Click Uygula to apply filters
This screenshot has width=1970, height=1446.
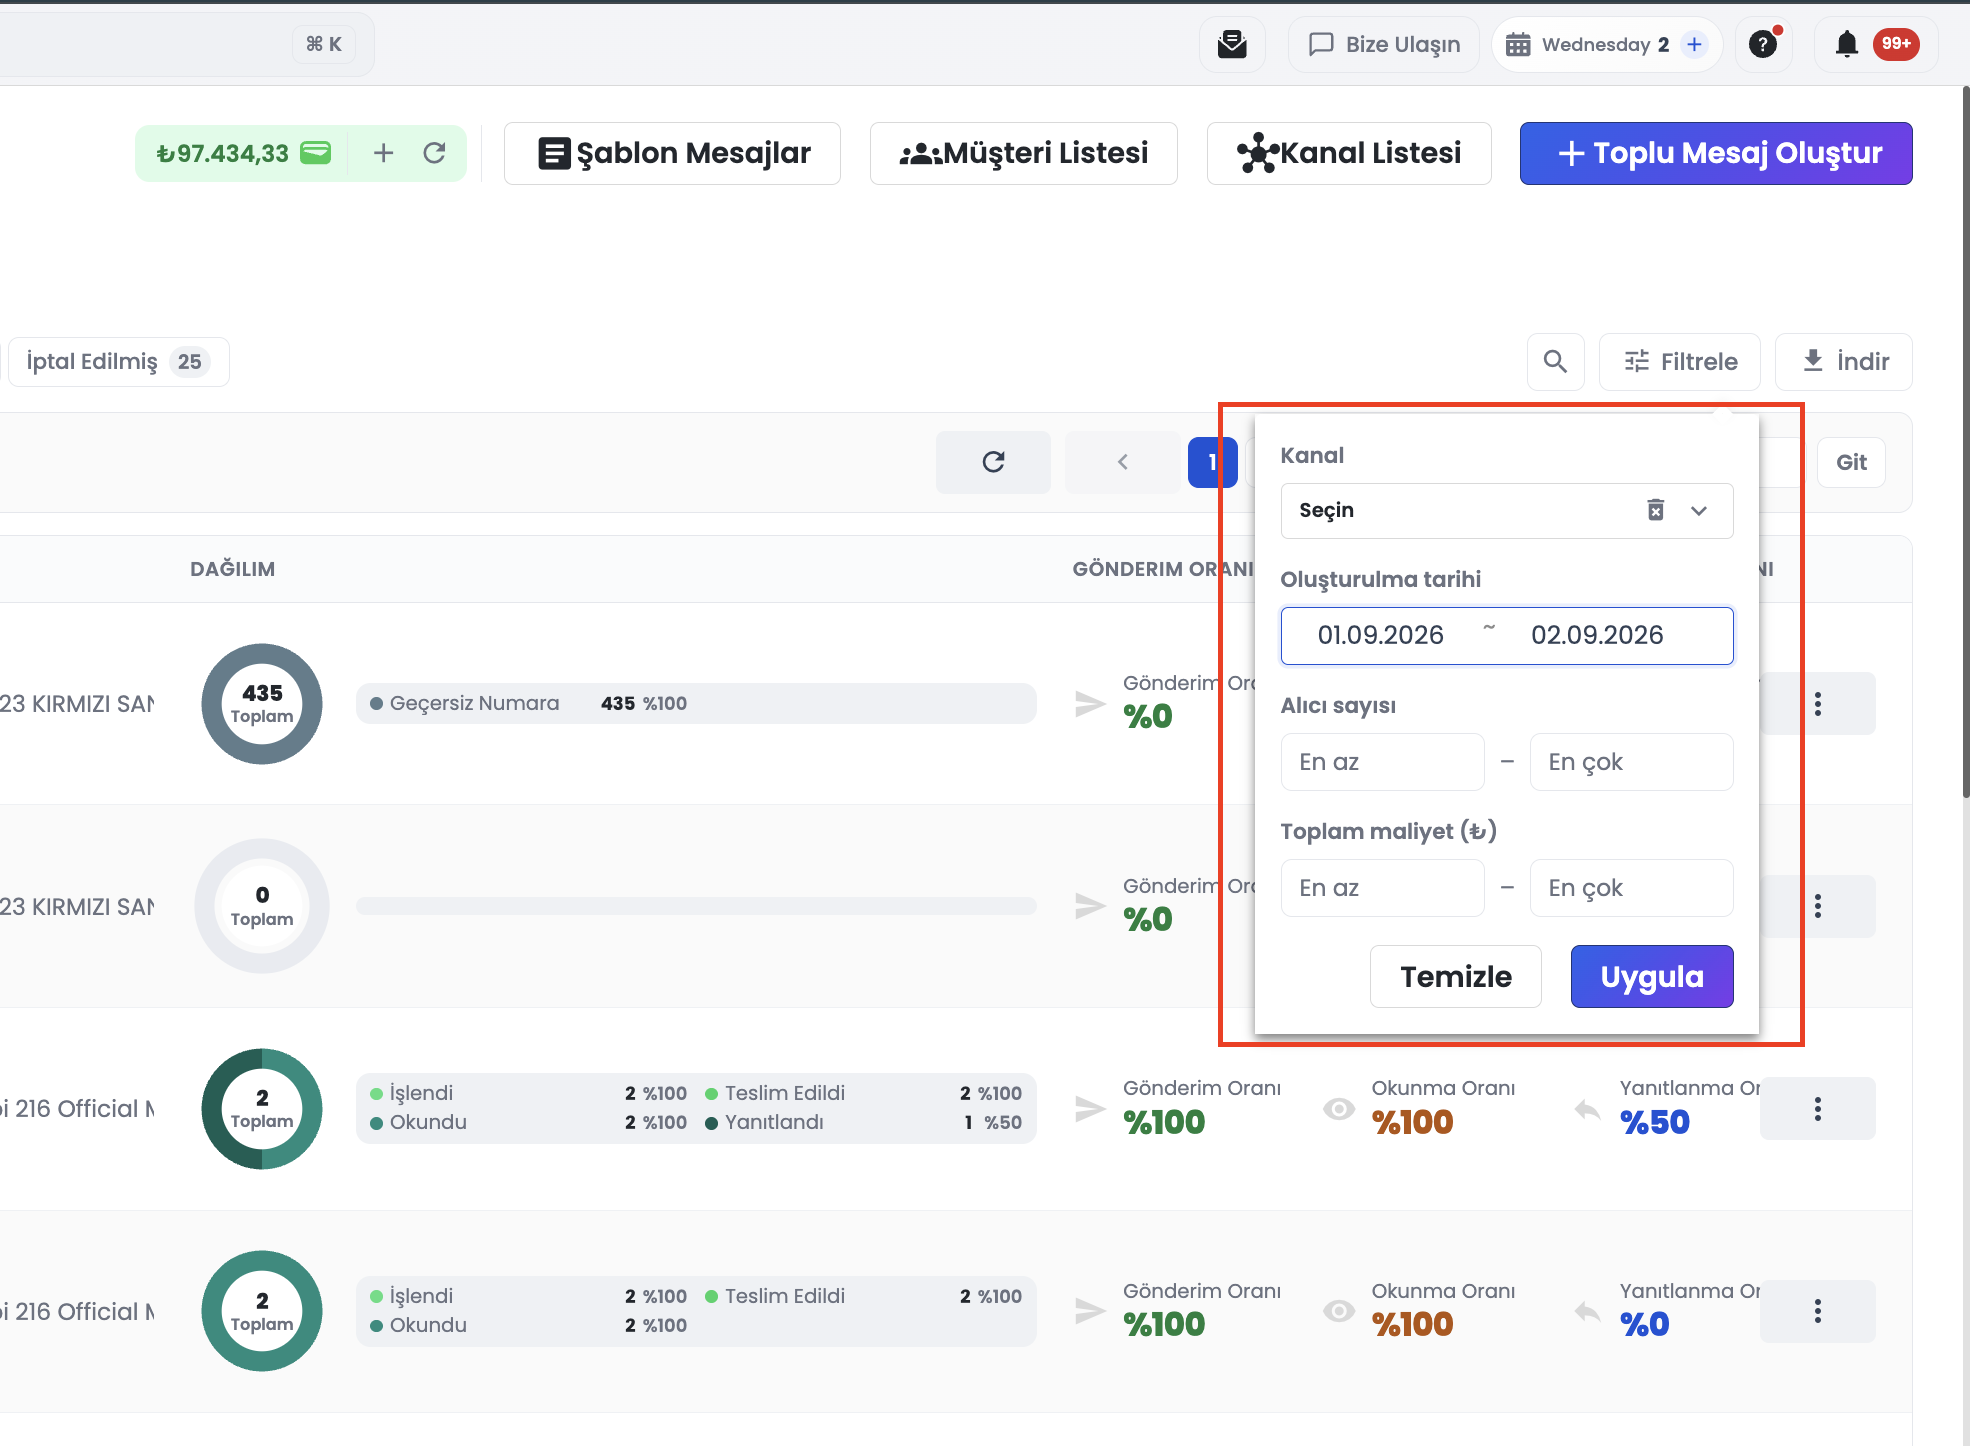pyautogui.click(x=1652, y=977)
